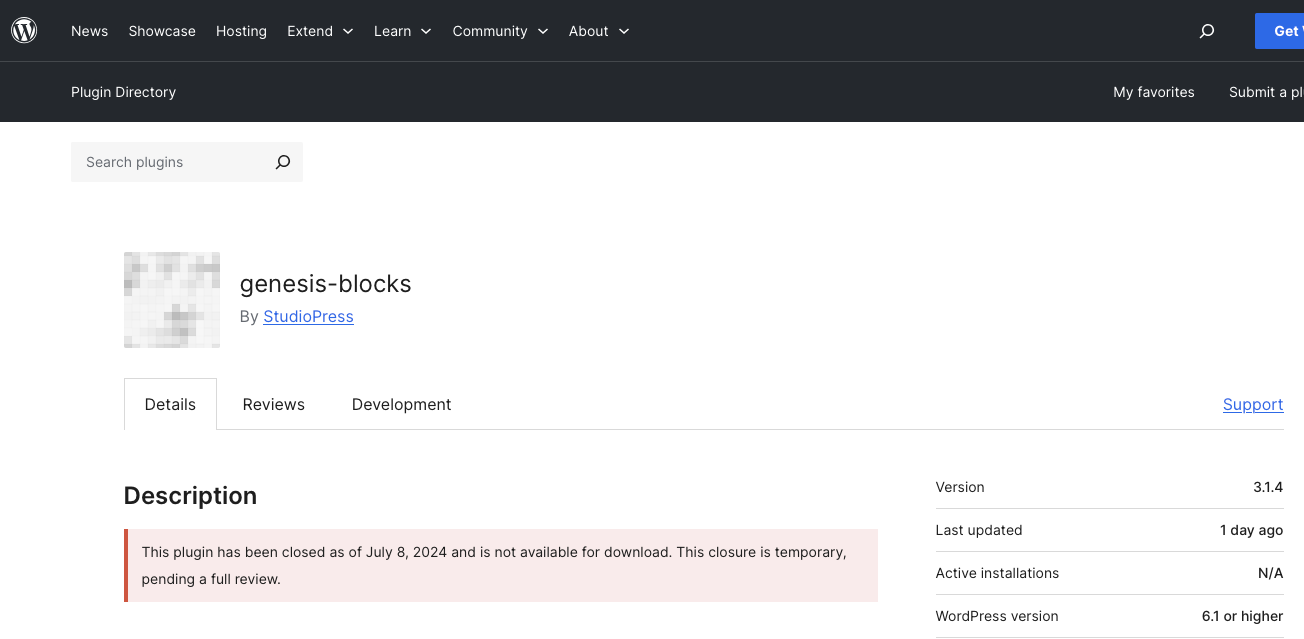Viewport: 1304px width, 639px height.
Task: Click the WordPress logo icon
Action: point(24,31)
